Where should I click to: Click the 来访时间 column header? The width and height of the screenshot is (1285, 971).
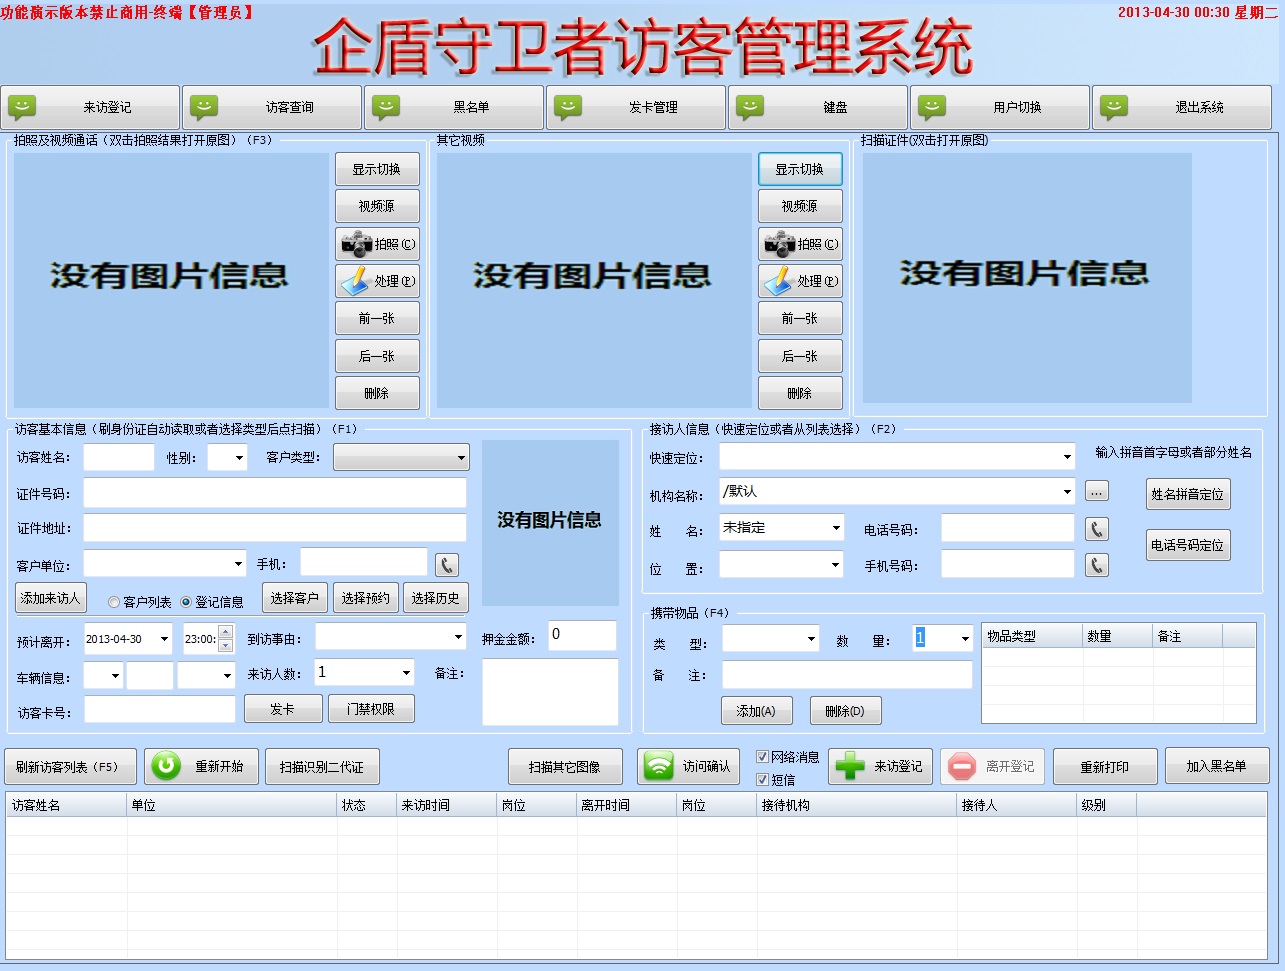pos(446,805)
